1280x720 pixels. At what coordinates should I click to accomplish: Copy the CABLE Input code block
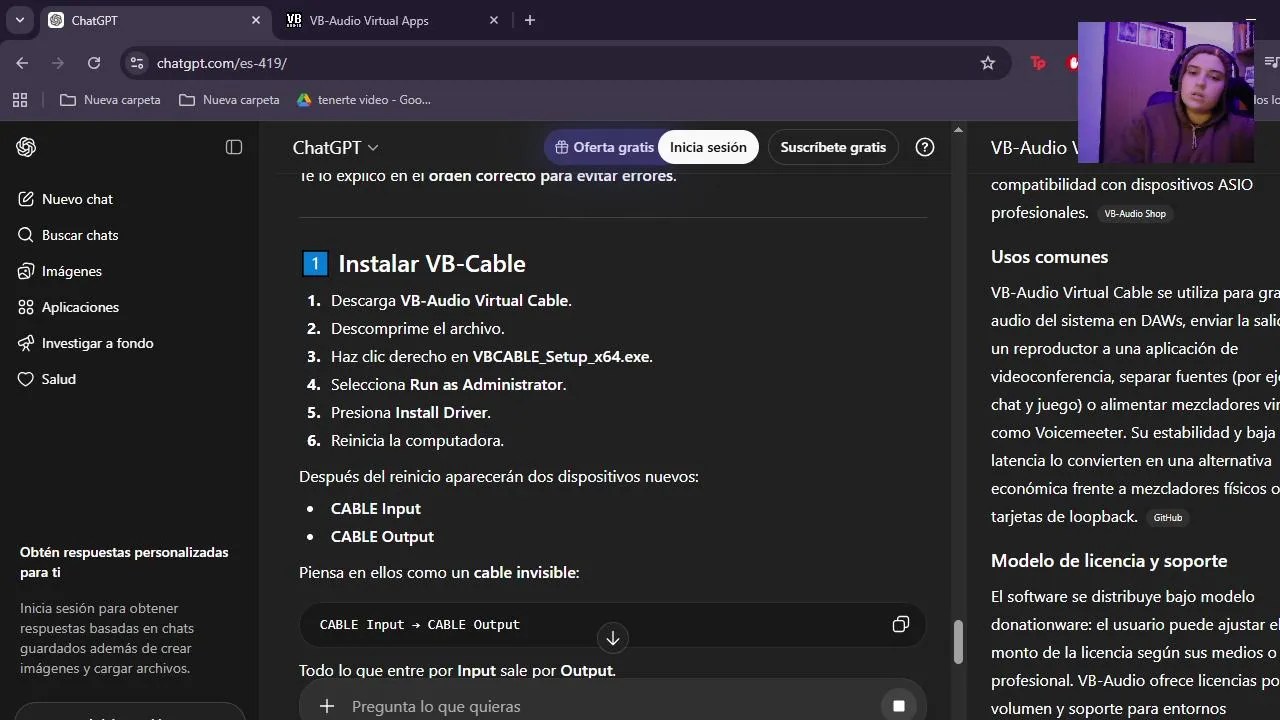pos(900,624)
